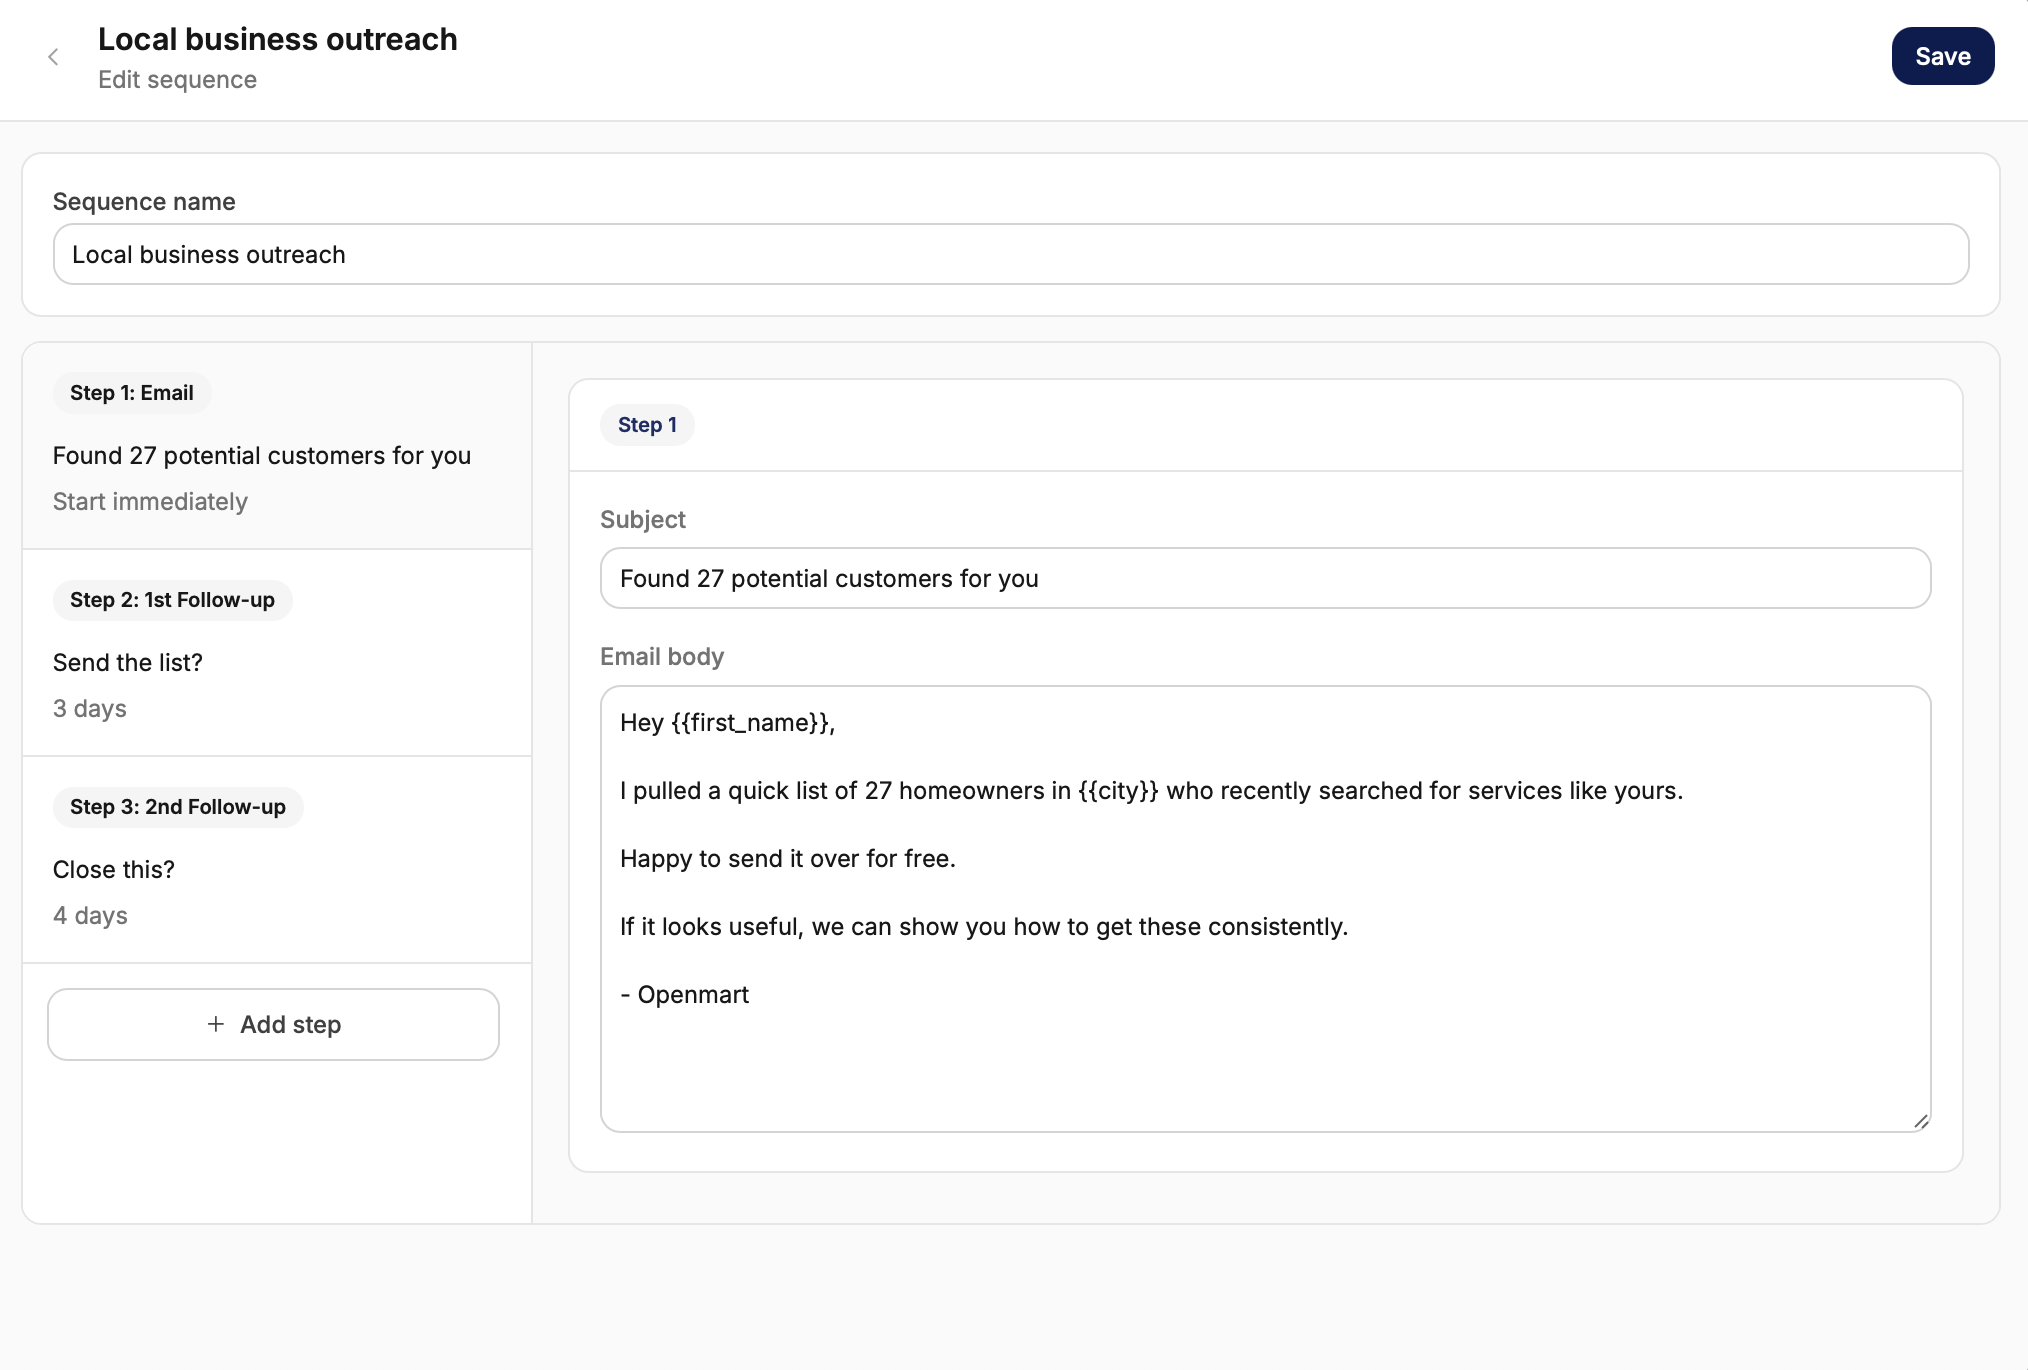The image size is (2028, 1370).
Task: Click the 'Close this?' step subject
Action: click(114, 870)
